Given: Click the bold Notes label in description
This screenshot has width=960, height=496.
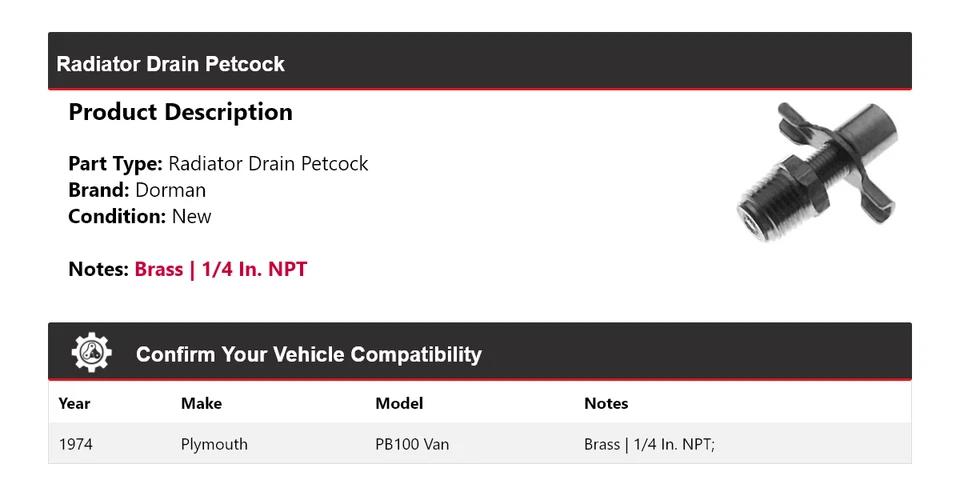Looking at the screenshot, I should coord(98,269).
